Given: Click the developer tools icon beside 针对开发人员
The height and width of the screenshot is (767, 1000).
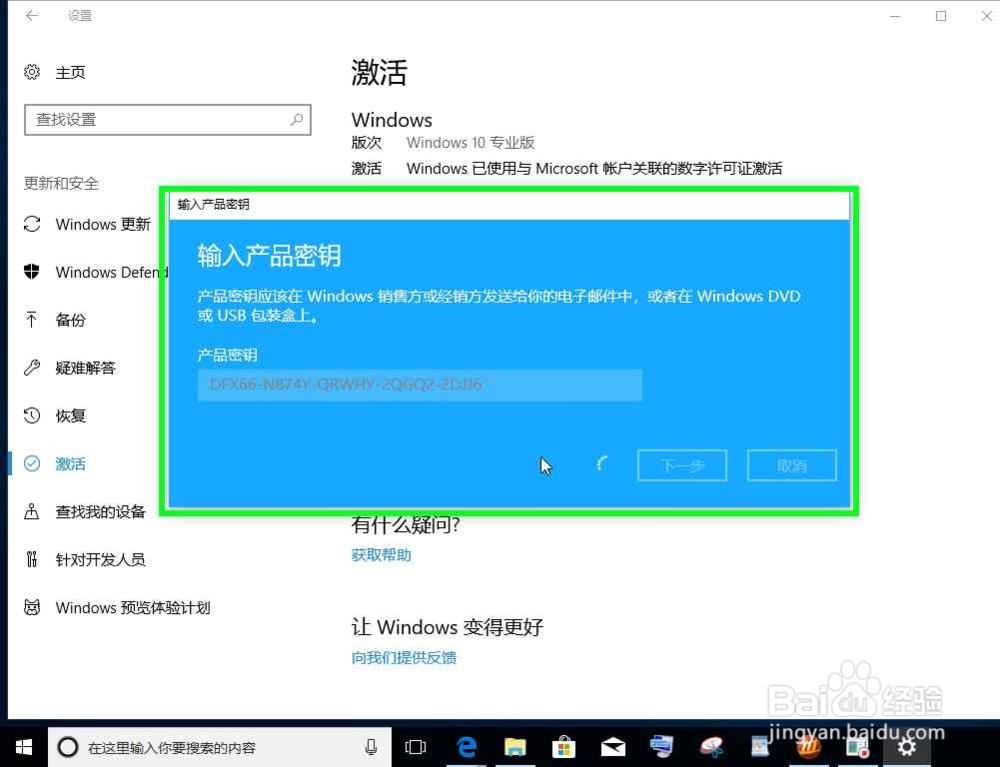Looking at the screenshot, I should point(32,559).
